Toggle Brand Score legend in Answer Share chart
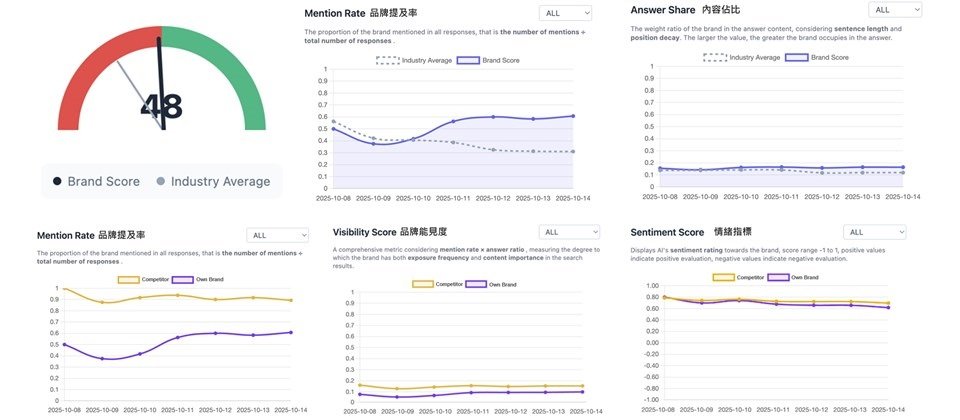 [x=818, y=58]
